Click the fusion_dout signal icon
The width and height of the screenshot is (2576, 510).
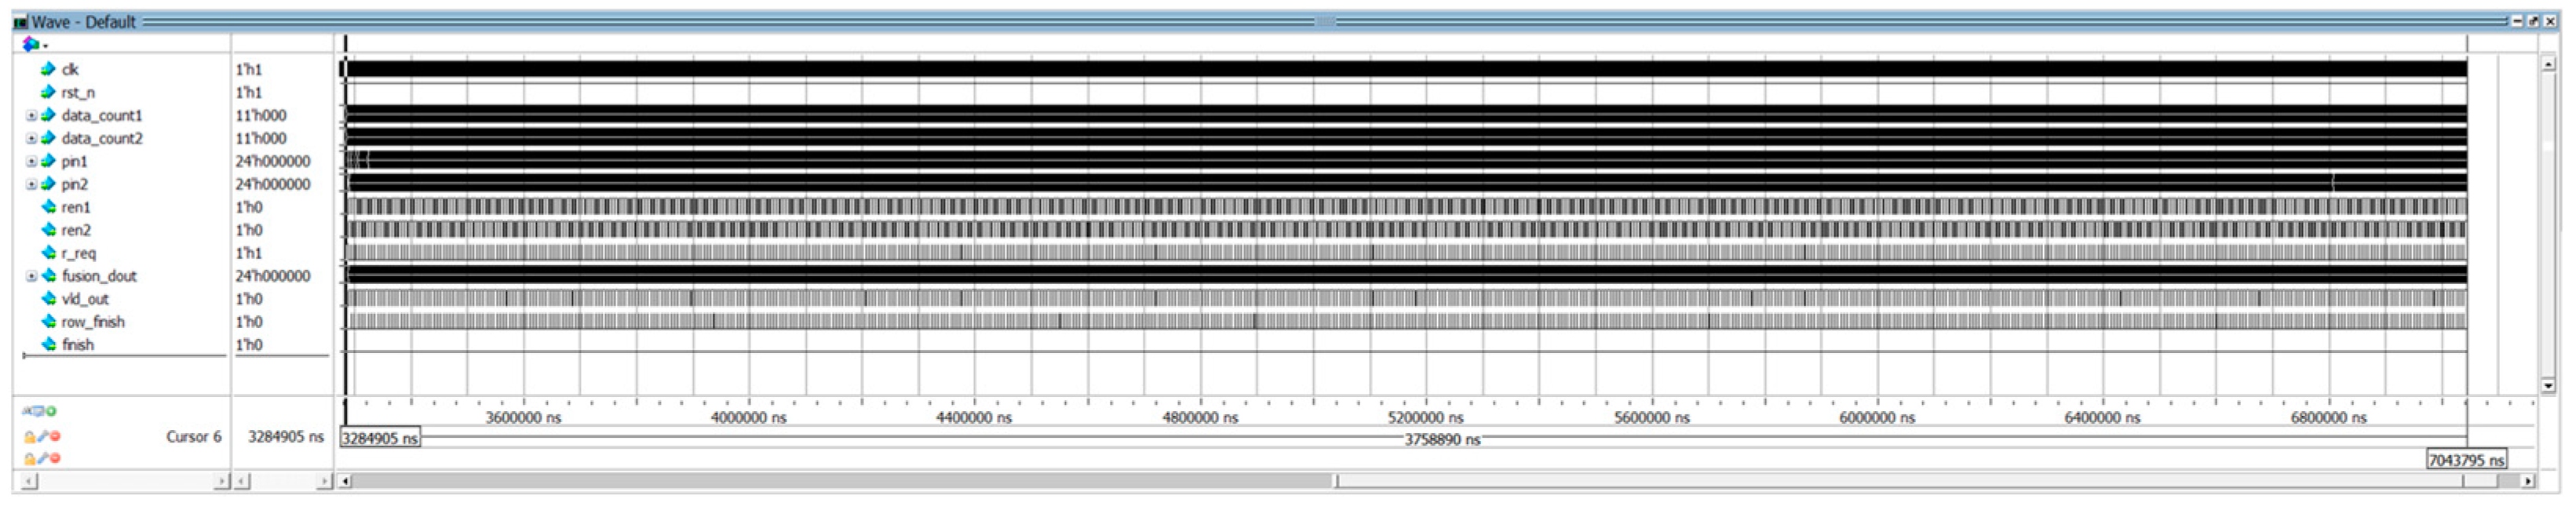tap(48, 276)
